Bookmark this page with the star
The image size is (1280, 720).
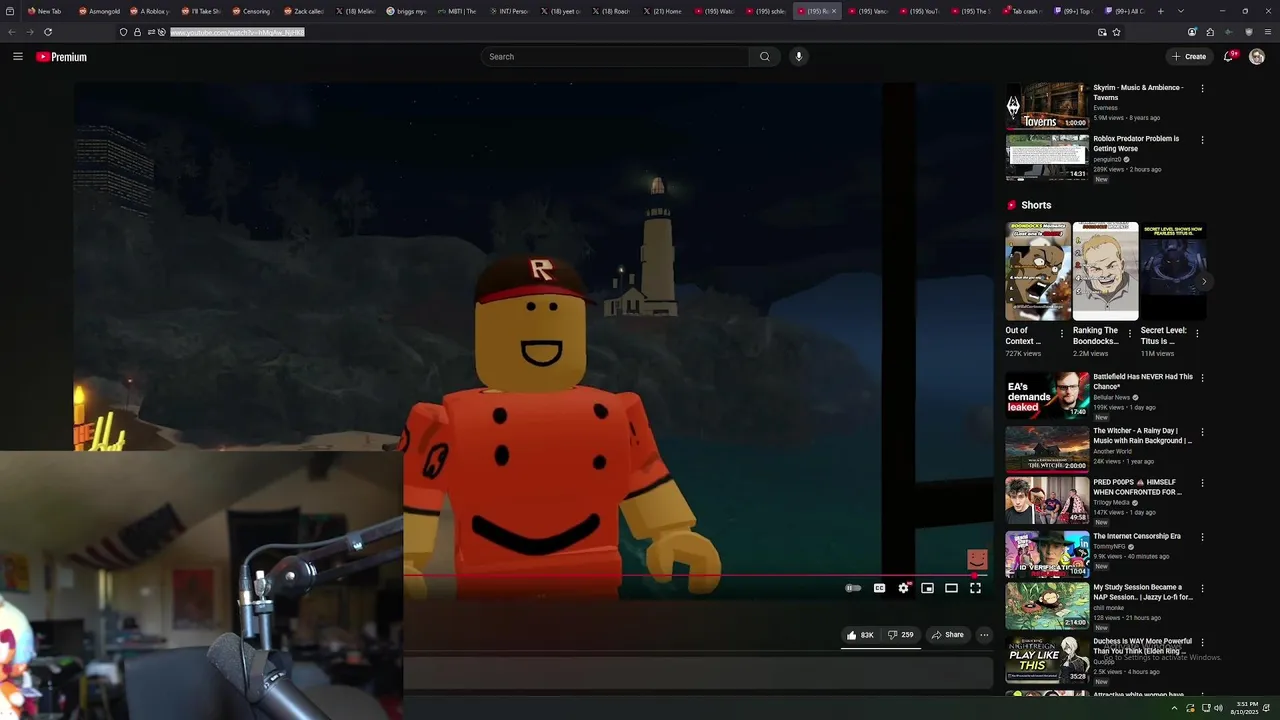[x=1116, y=32]
